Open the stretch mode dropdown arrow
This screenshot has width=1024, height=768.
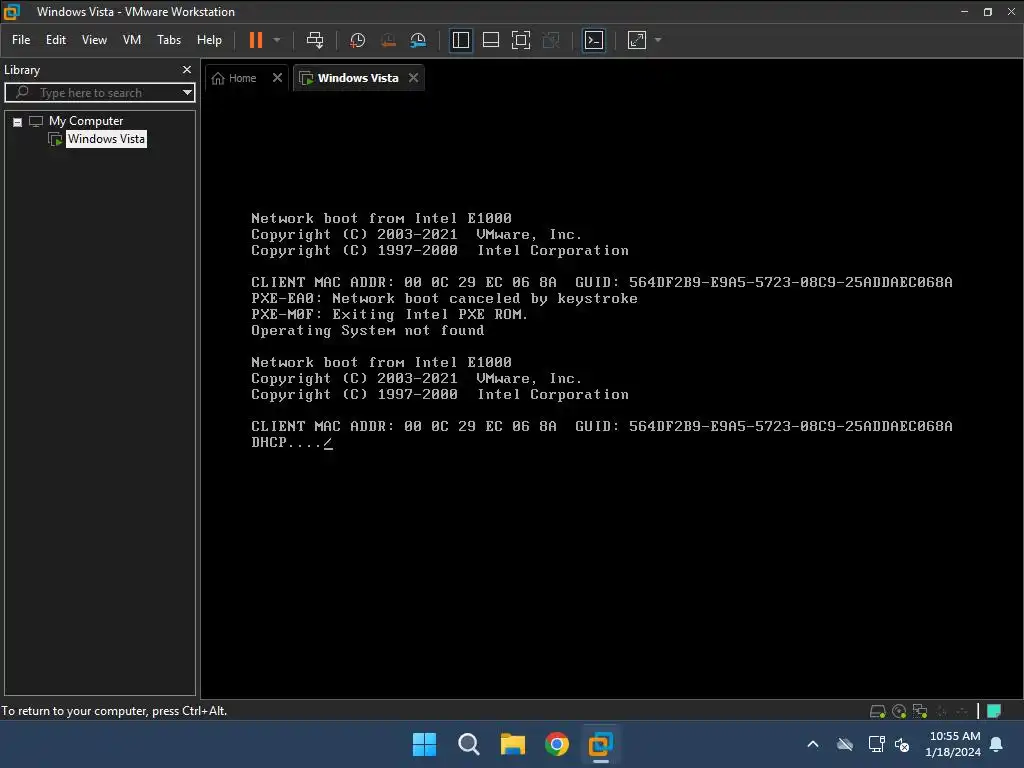coord(658,40)
